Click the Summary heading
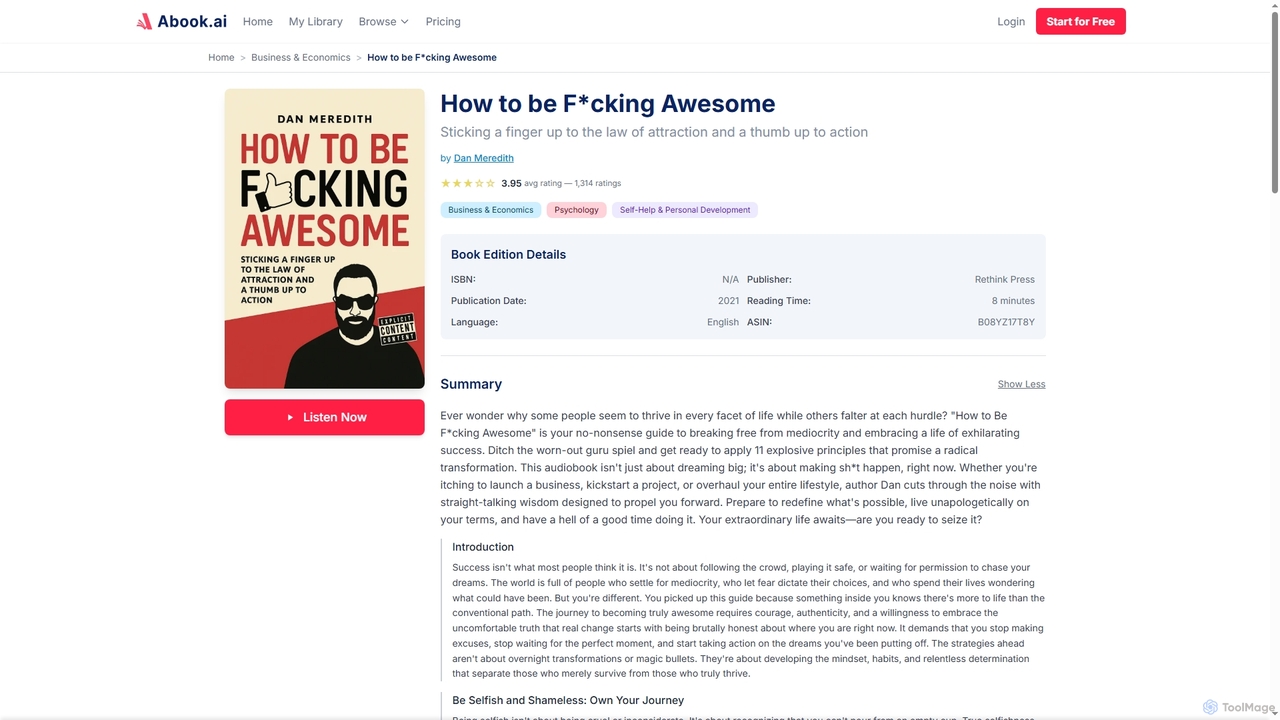Screen dimensions: 1280x720 471,384
